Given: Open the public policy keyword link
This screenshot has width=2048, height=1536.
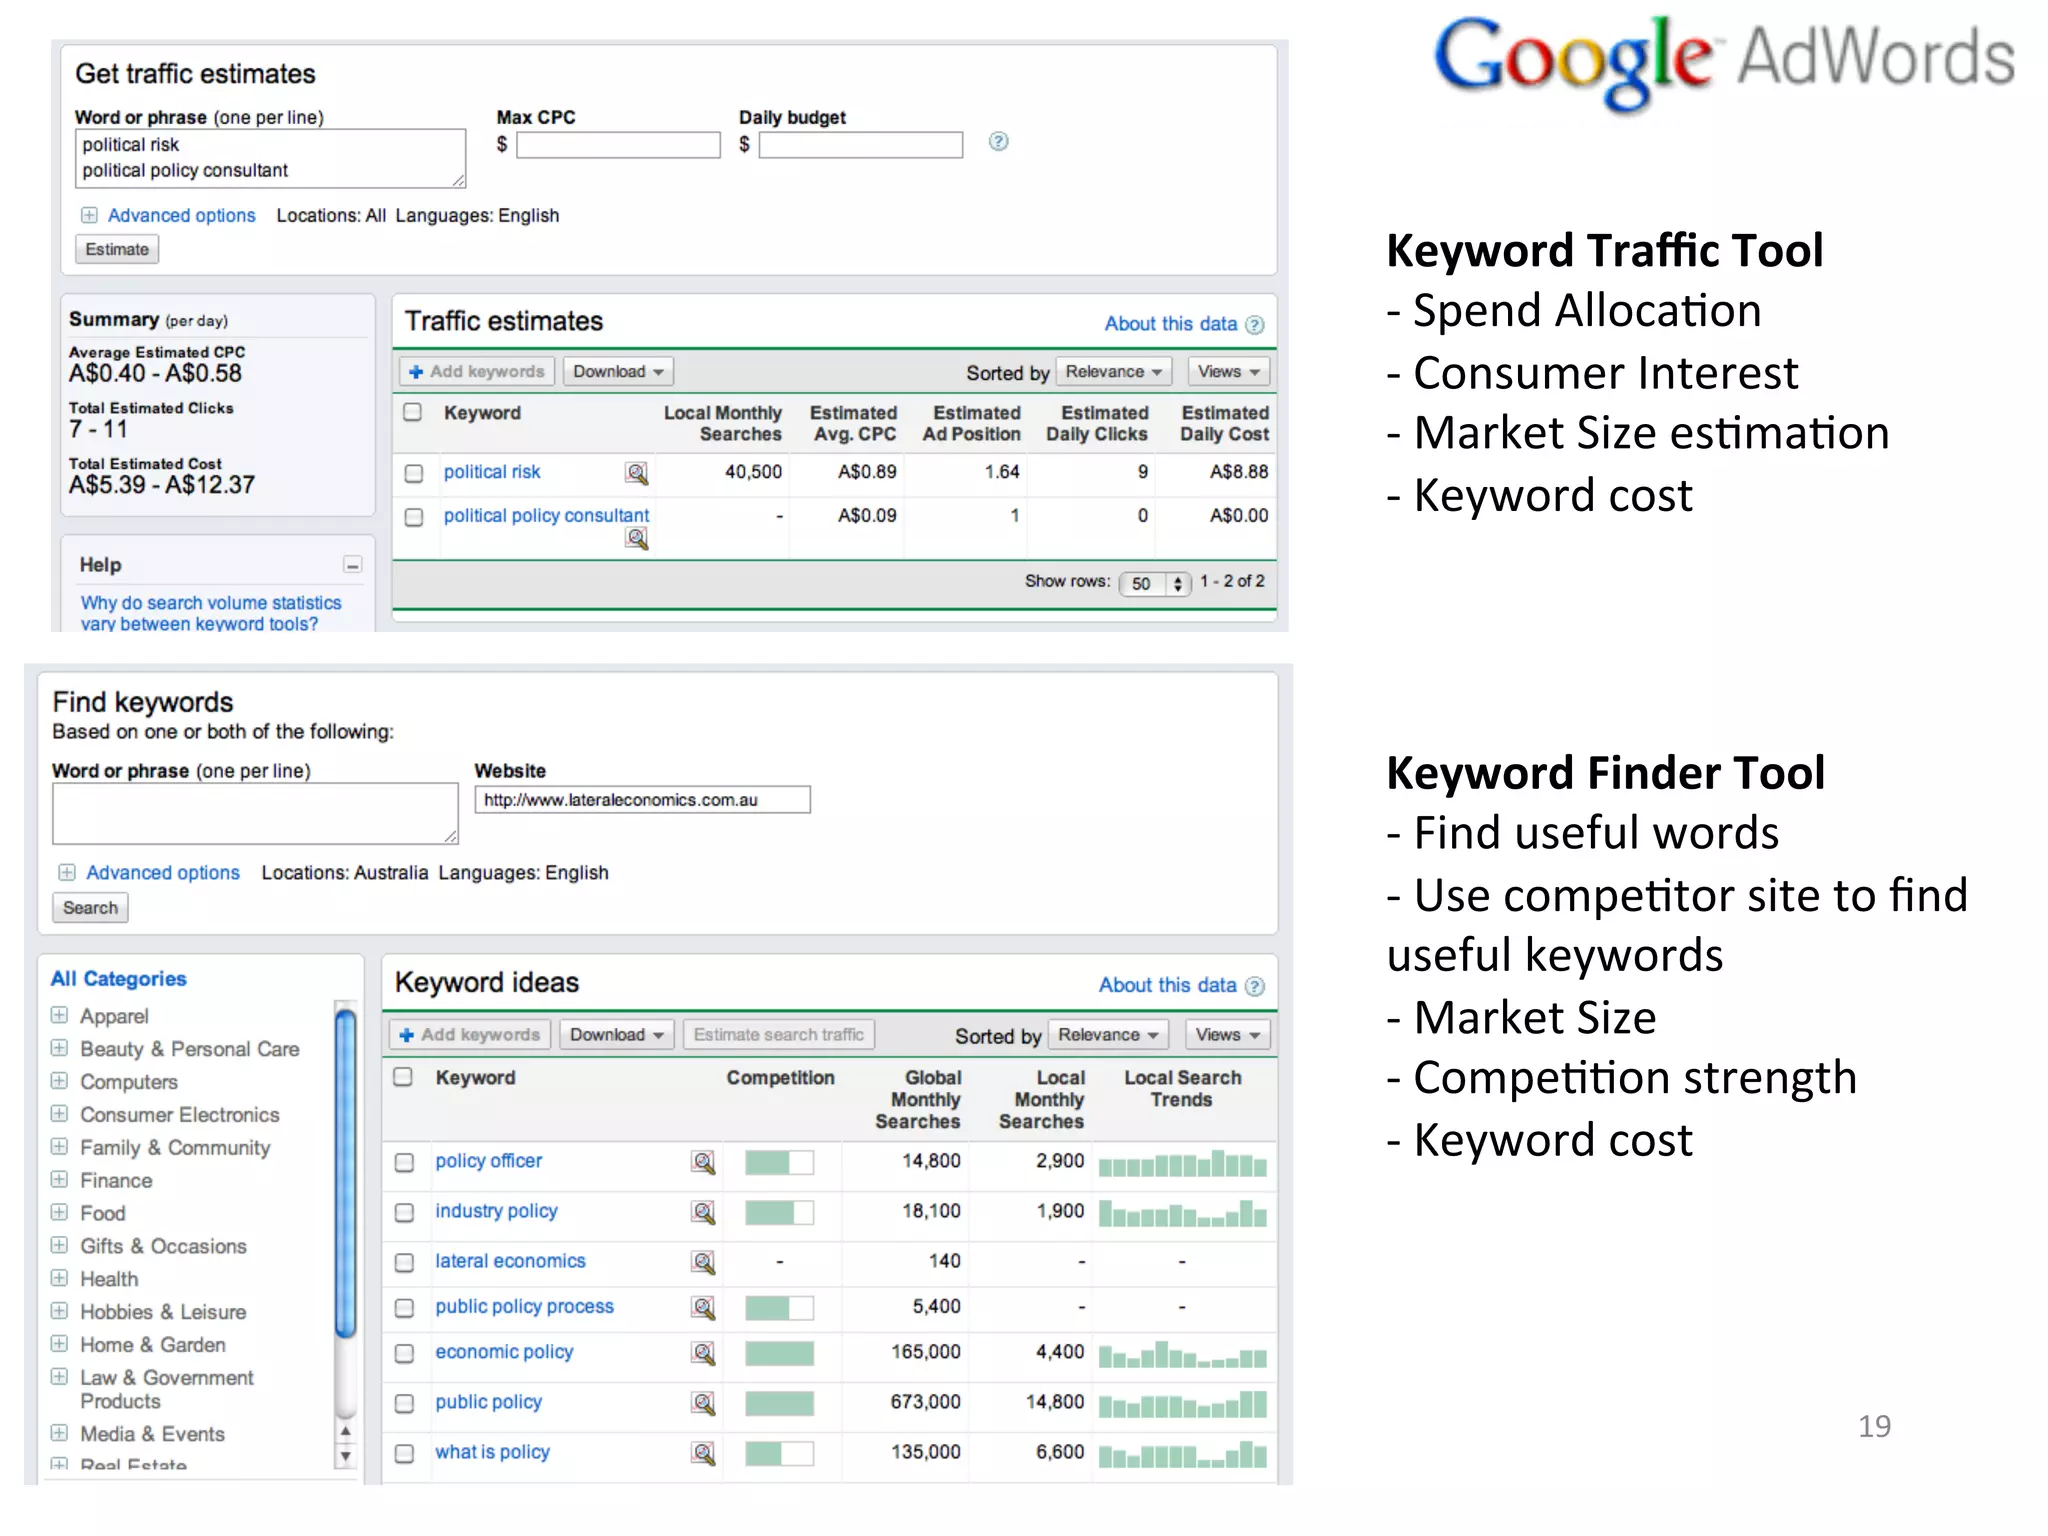Looking at the screenshot, I should [x=488, y=1402].
